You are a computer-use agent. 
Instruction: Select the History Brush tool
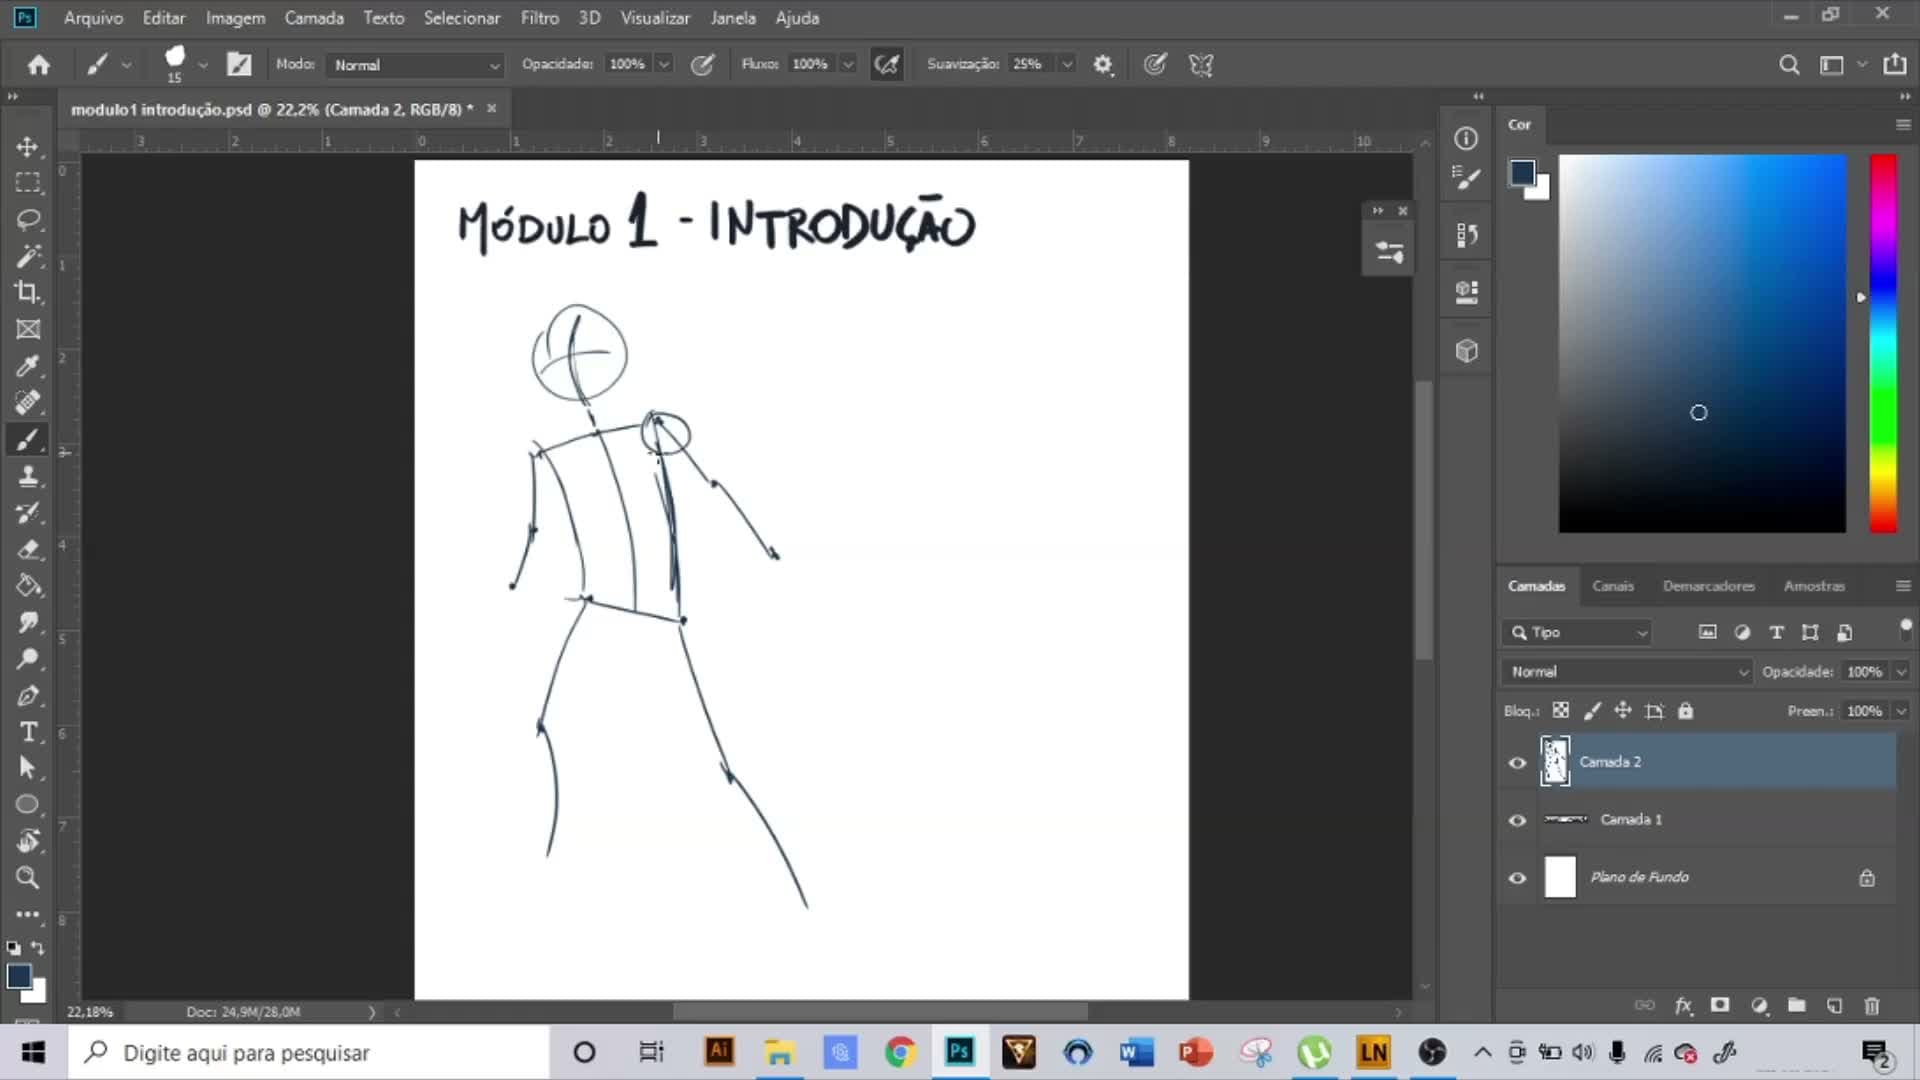point(28,512)
